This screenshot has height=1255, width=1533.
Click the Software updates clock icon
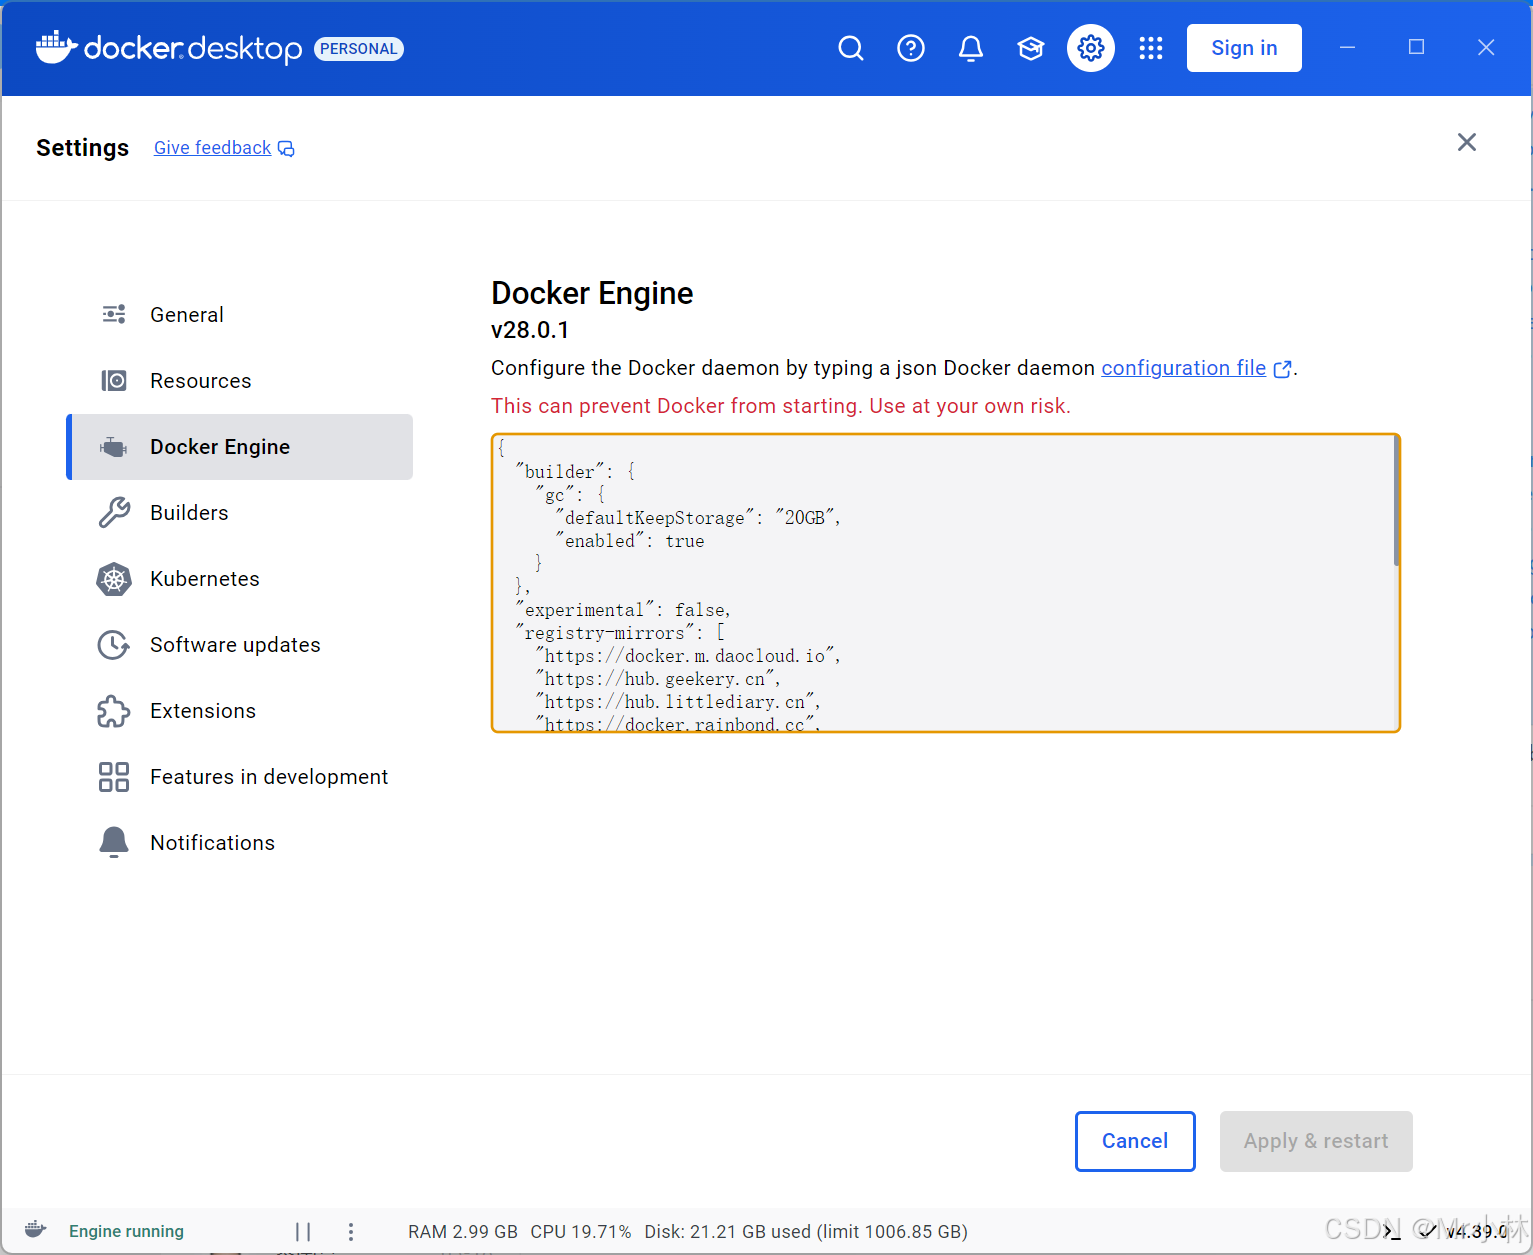click(x=113, y=645)
